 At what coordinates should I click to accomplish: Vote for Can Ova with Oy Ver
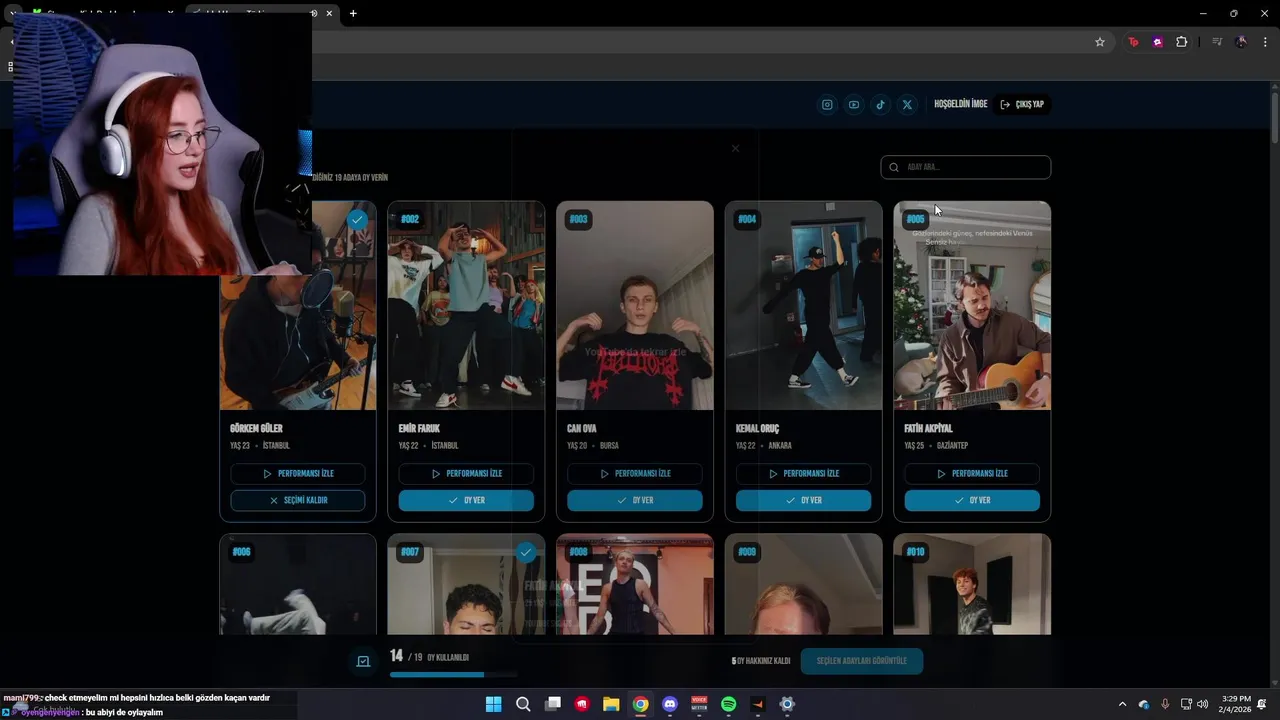coord(635,500)
